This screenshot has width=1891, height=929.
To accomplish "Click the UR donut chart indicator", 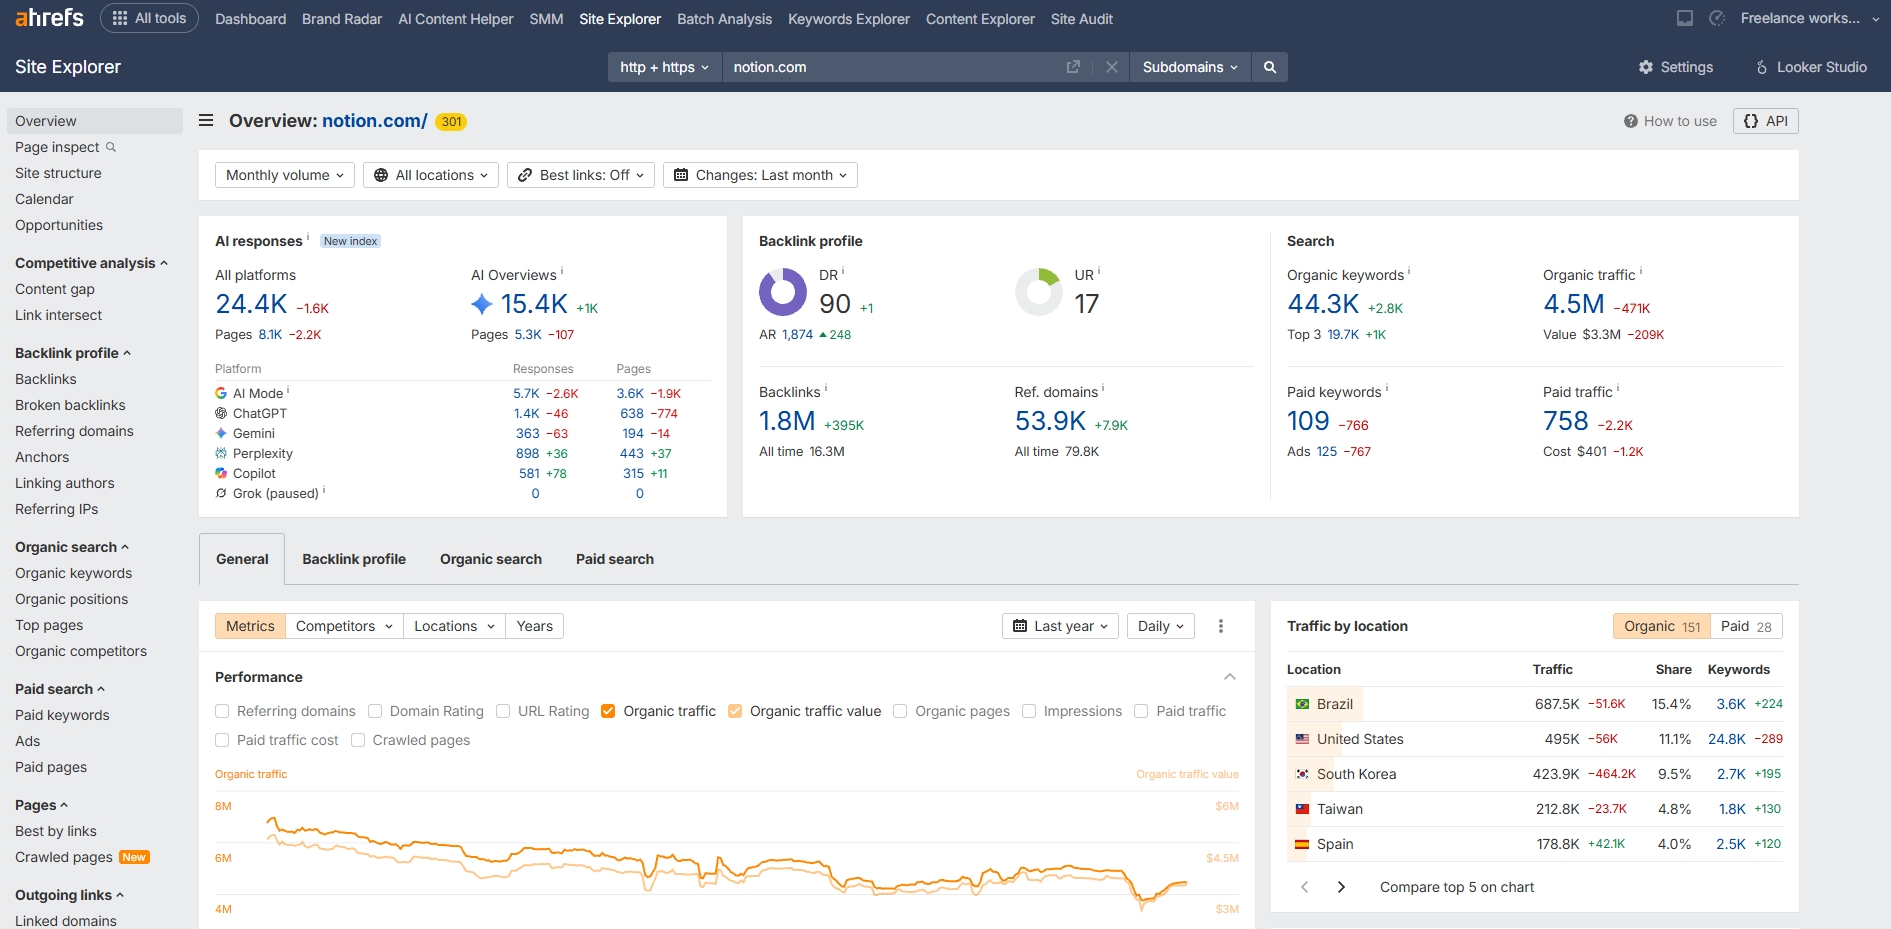I will coord(1039,292).
